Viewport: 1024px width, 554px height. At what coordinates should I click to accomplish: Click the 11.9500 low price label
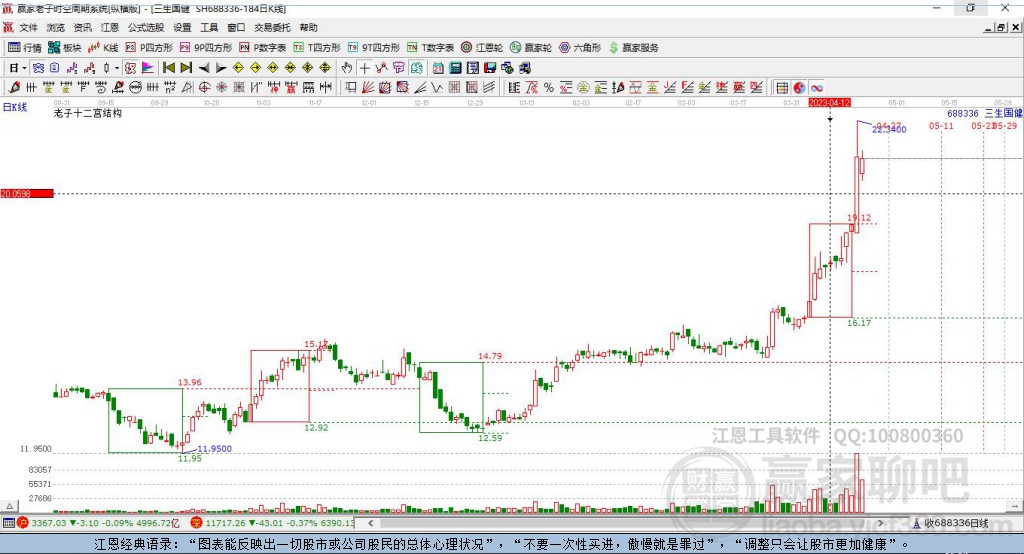coord(214,449)
